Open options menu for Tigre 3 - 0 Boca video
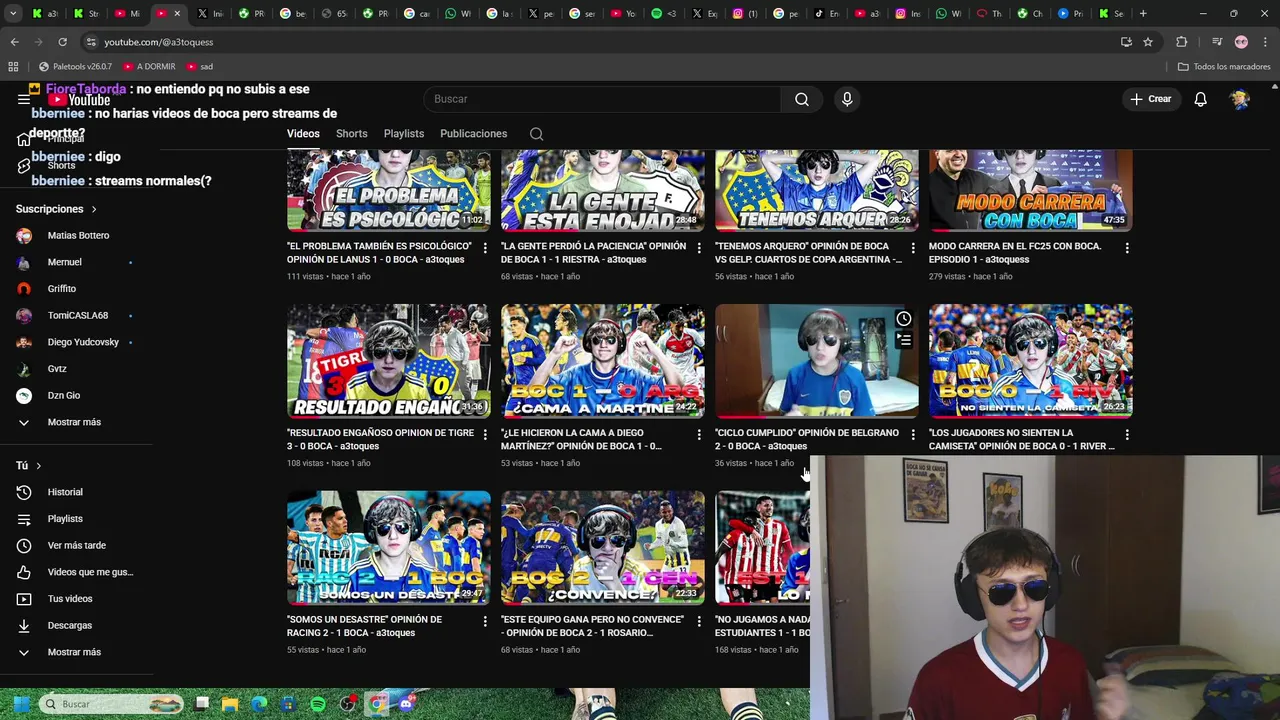Image resolution: width=1280 pixels, height=720 pixels. click(x=485, y=434)
